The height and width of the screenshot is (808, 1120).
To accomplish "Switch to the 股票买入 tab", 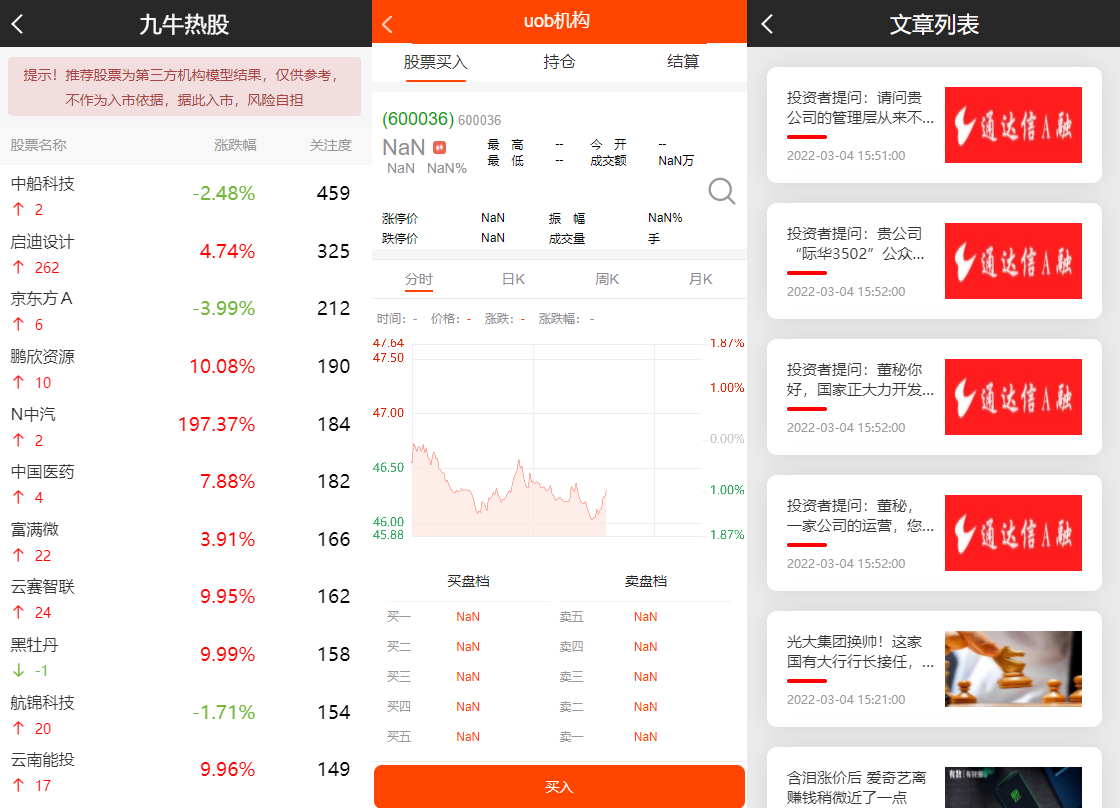I will 435,62.
